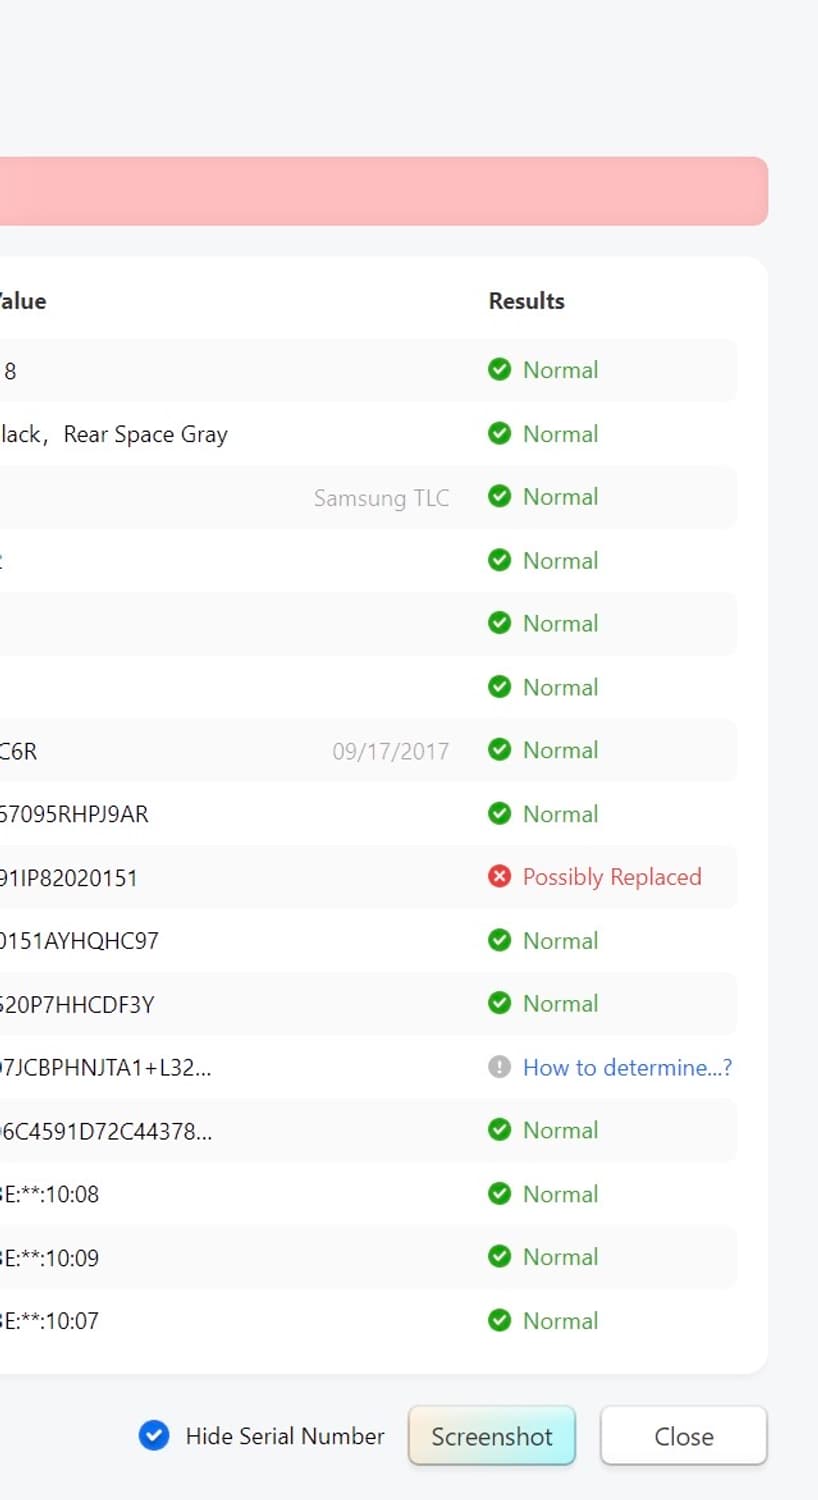The image size is (818, 1500).
Task: Click the Screenshot button
Action: [491, 1436]
